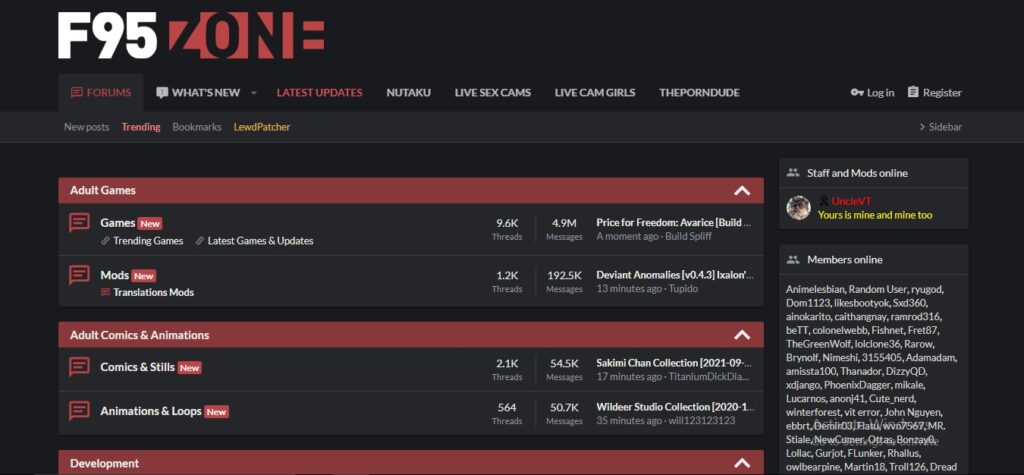Open ThePornDude menu item
Viewport: 1024px width, 475px height.
coord(699,93)
